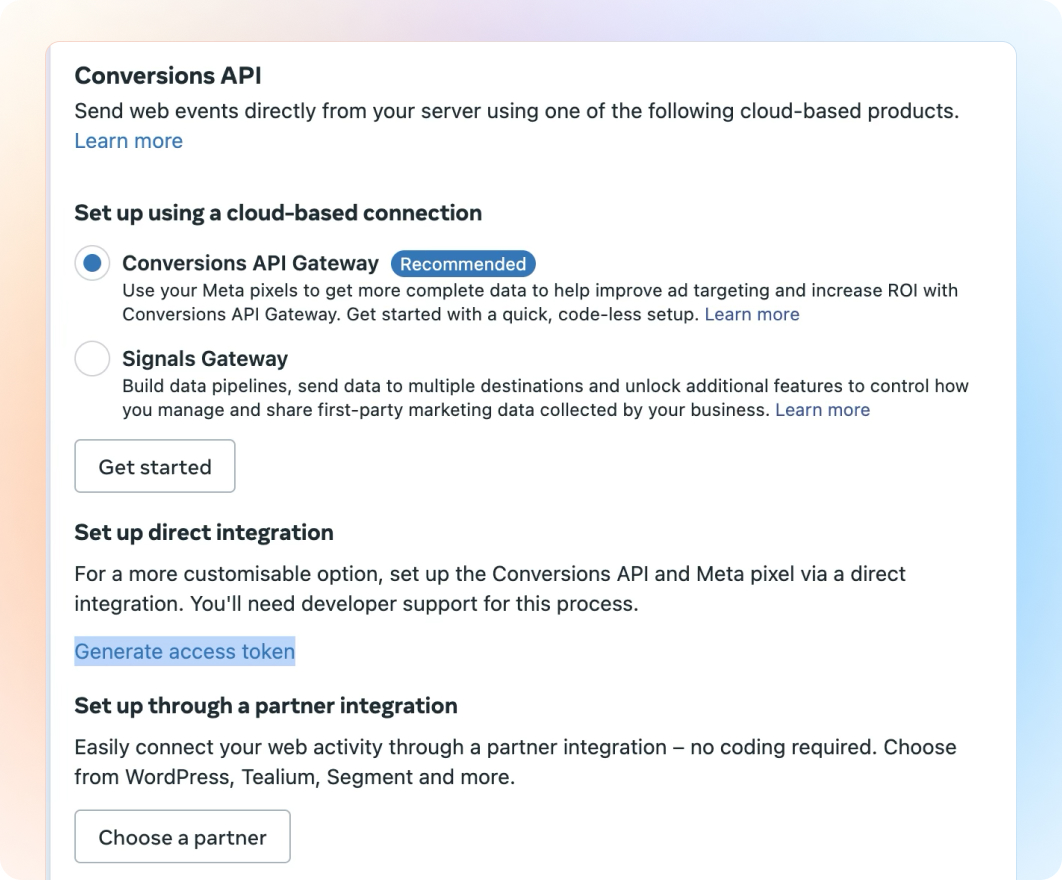Click the Recommended badge
The height and width of the screenshot is (880, 1062).
click(x=463, y=264)
